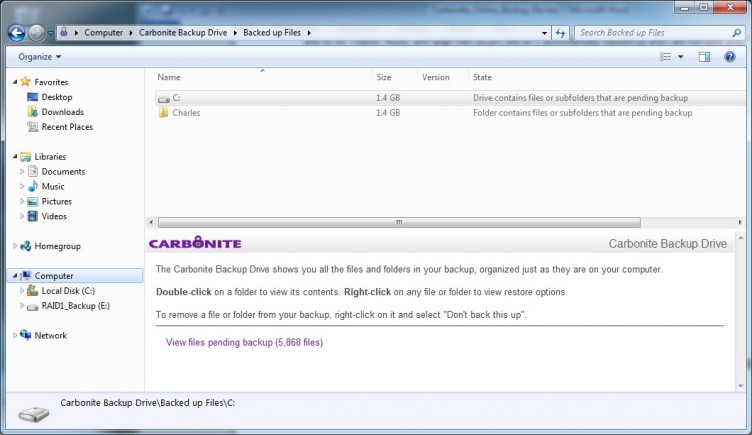Expand arrow after Backed up Files breadcrumb
This screenshot has height=435, width=752.
tap(309, 33)
